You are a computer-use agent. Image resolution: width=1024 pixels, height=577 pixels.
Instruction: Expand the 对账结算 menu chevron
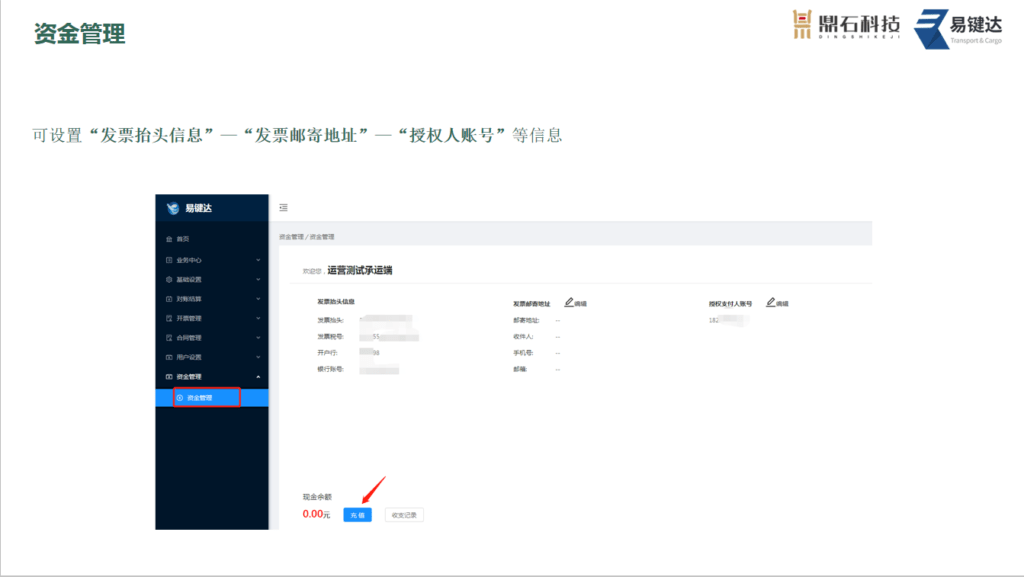pyautogui.click(x=258, y=299)
